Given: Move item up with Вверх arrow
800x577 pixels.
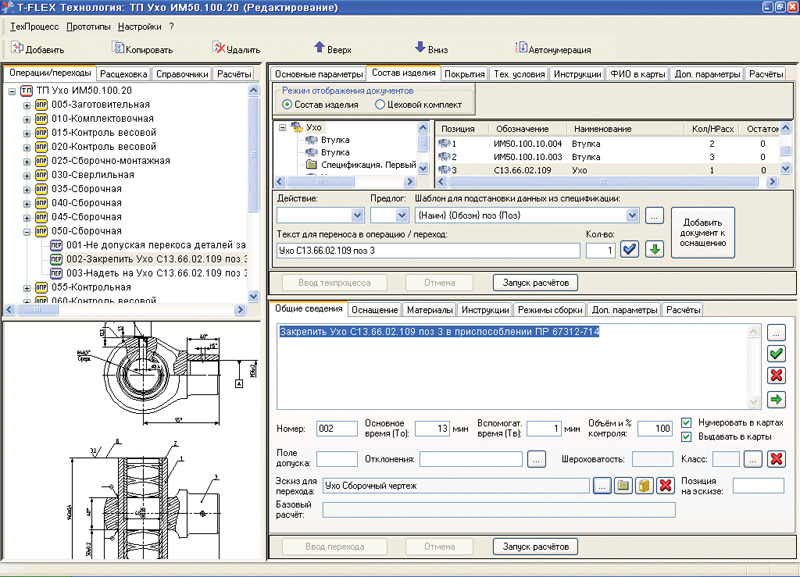Looking at the screenshot, I should point(319,47).
